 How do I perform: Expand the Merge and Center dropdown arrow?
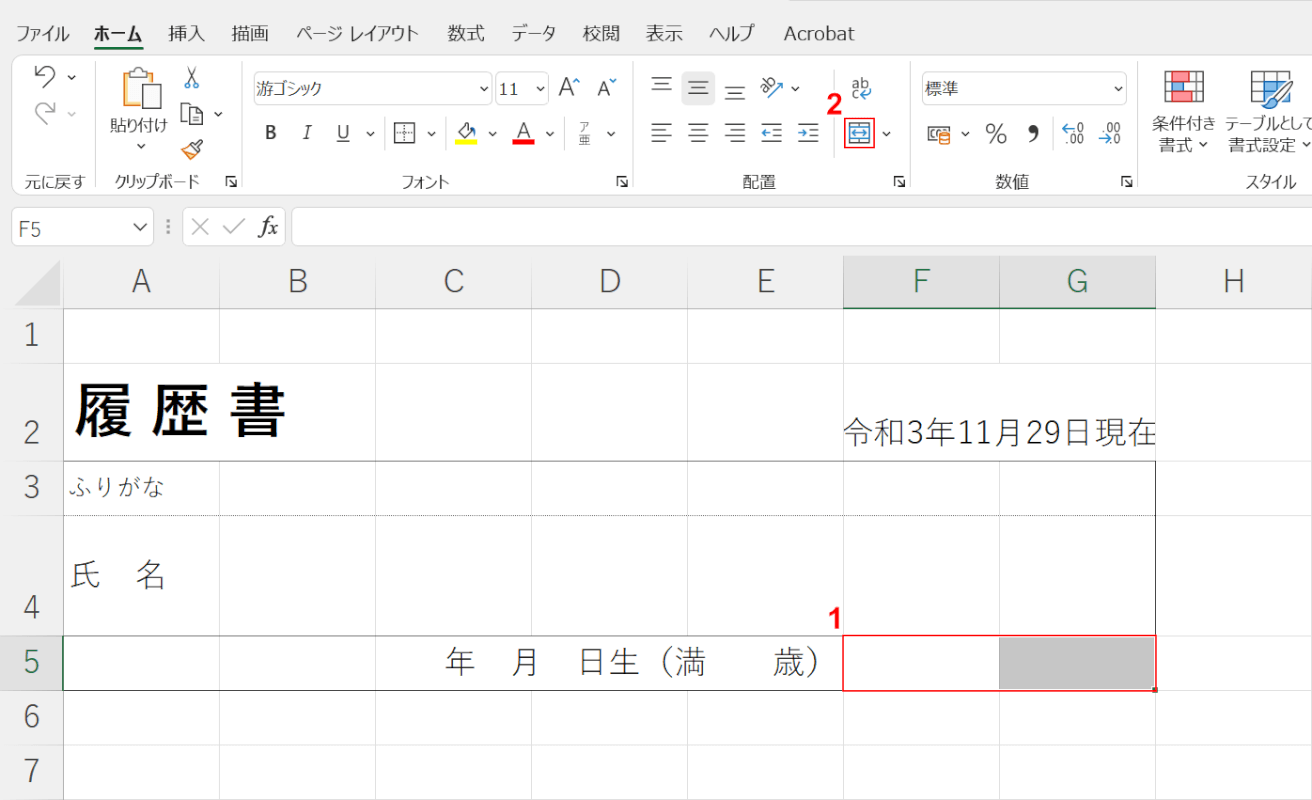(886, 133)
